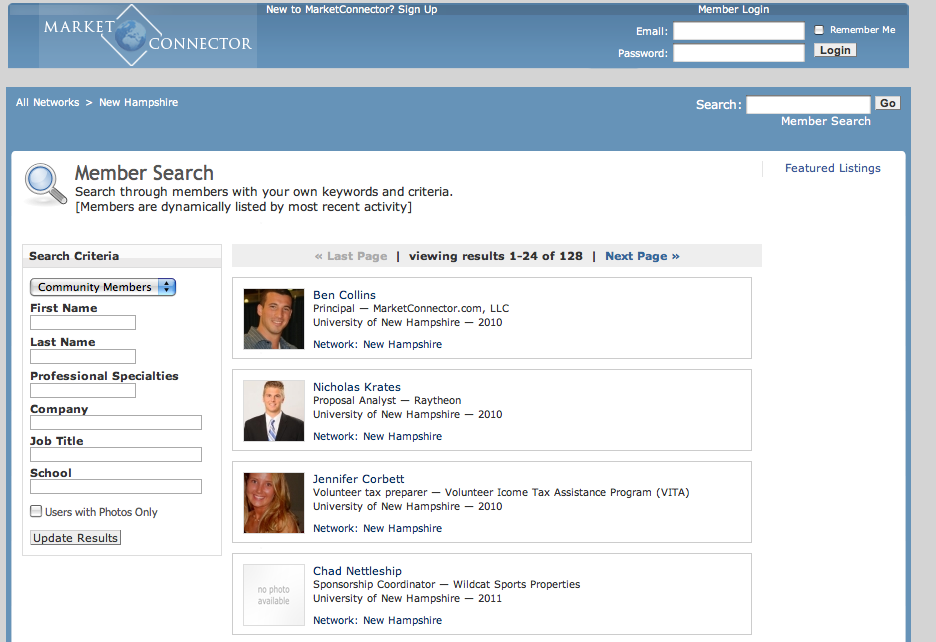Open Nicholas Krates profile photo
The height and width of the screenshot is (642, 936).
pyautogui.click(x=273, y=411)
